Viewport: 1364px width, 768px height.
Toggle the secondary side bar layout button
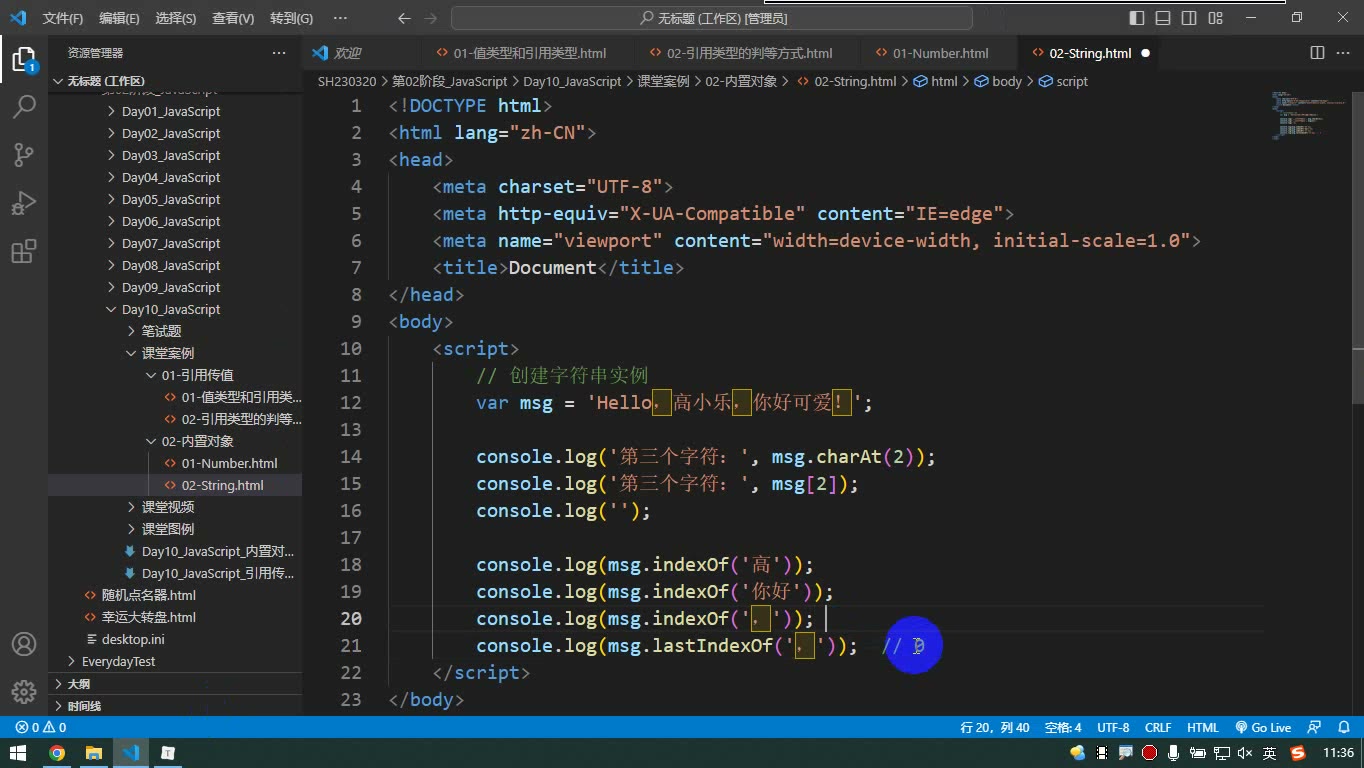(1189, 18)
